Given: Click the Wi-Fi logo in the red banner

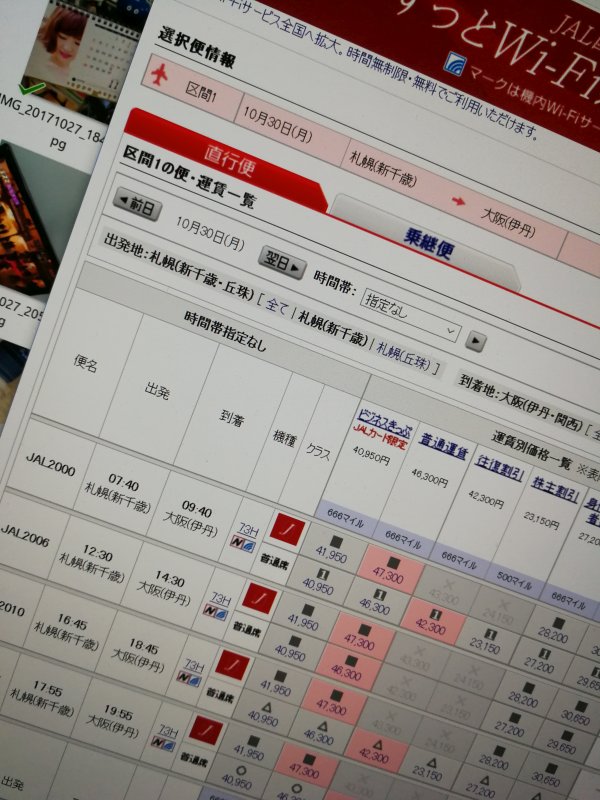Looking at the screenshot, I should (454, 64).
